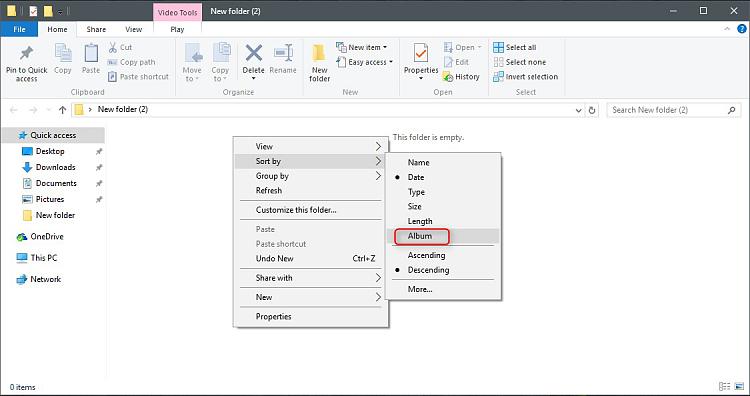Open the Play tab
Screen dimensions: 750x396
(177, 29)
